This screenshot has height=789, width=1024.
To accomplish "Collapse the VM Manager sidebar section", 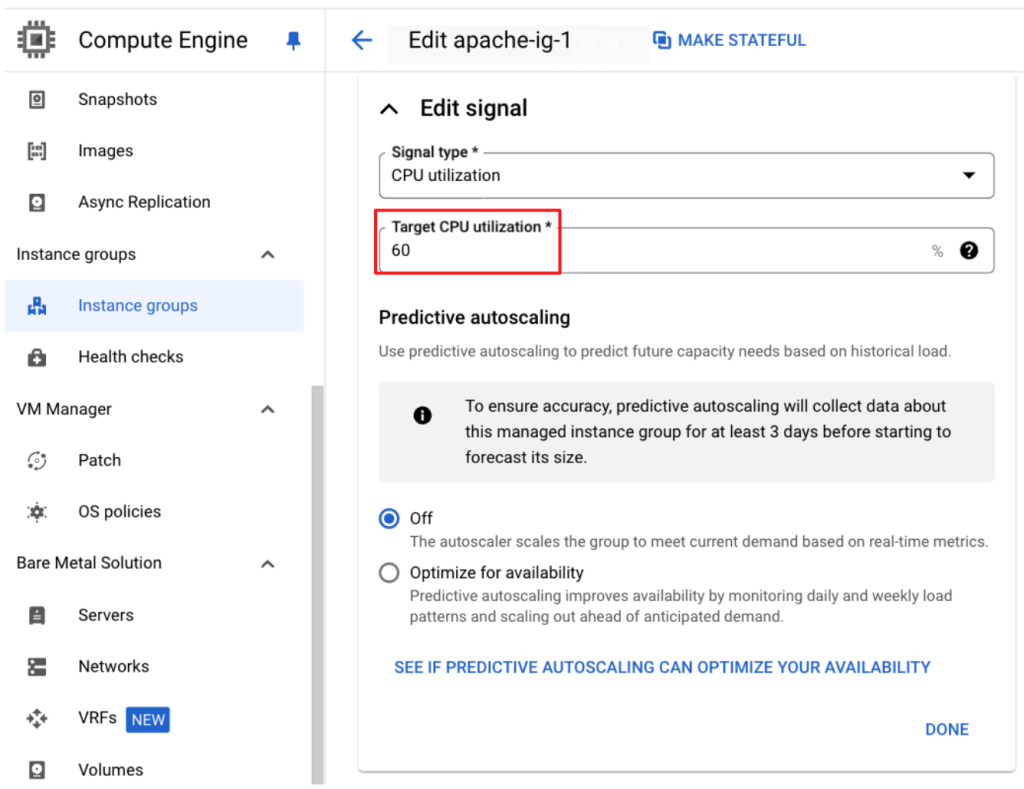I will (x=268, y=410).
